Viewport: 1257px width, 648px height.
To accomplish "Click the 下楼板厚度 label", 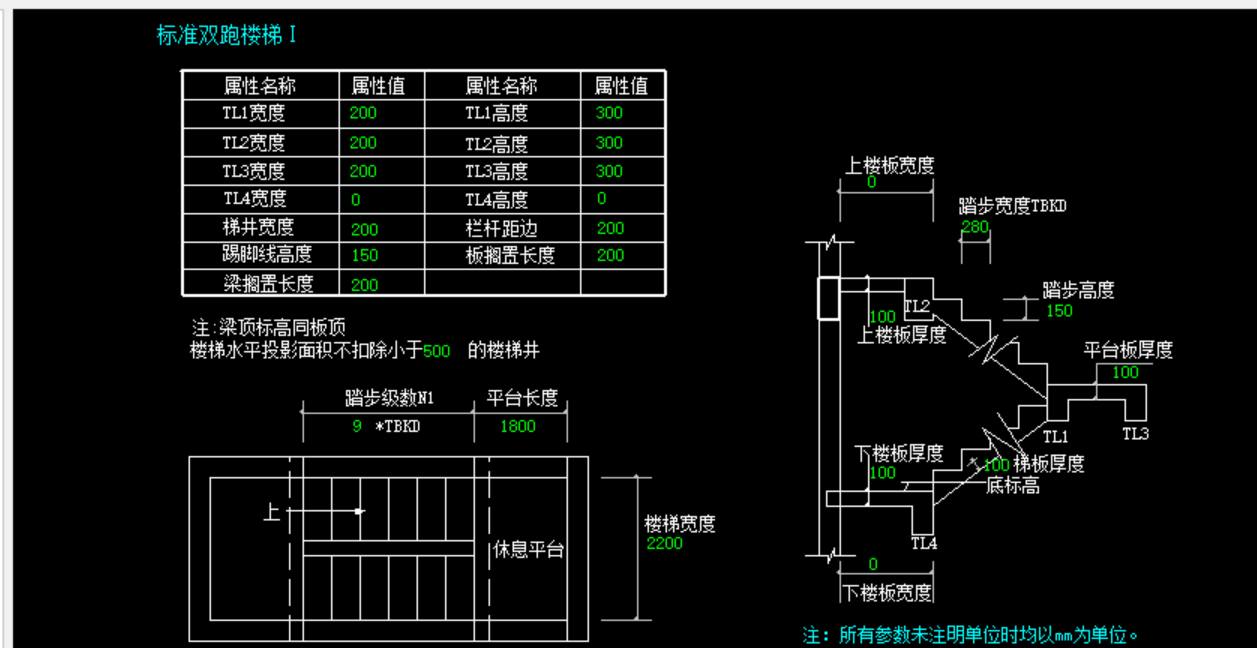I will pos(898,453).
